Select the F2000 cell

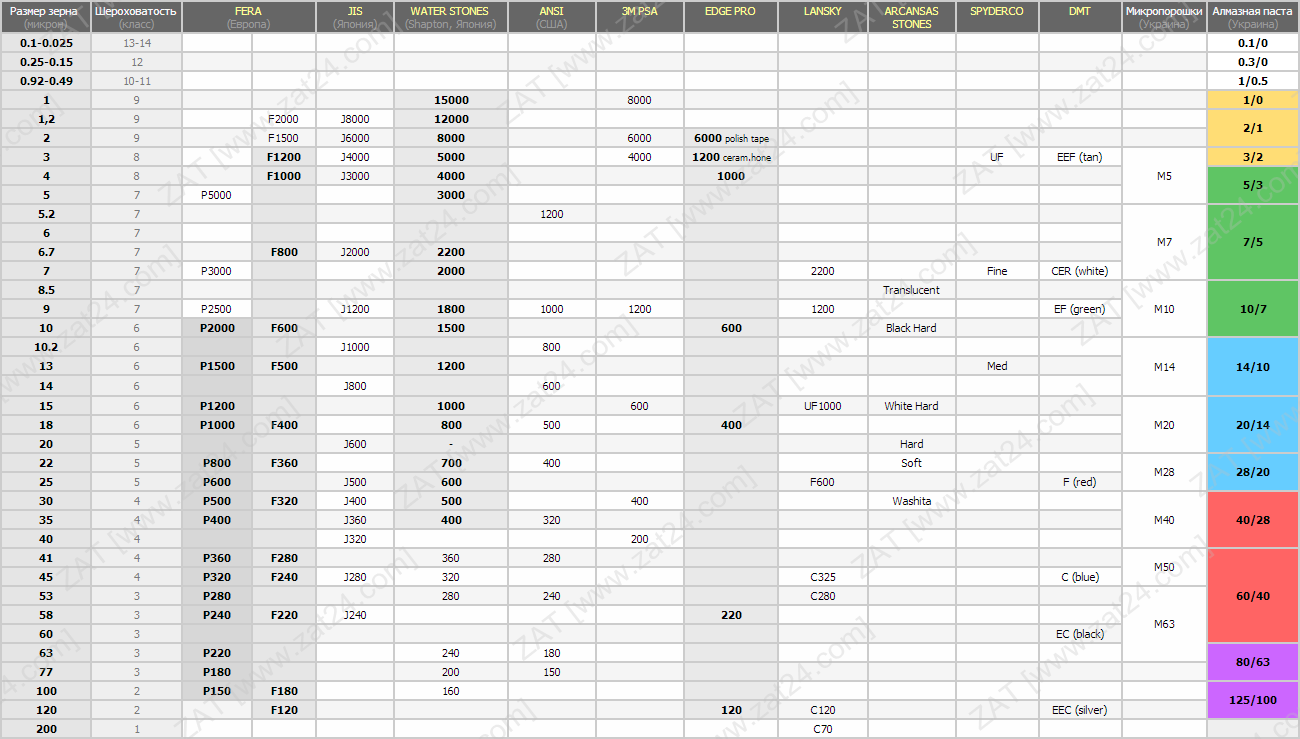284,119
